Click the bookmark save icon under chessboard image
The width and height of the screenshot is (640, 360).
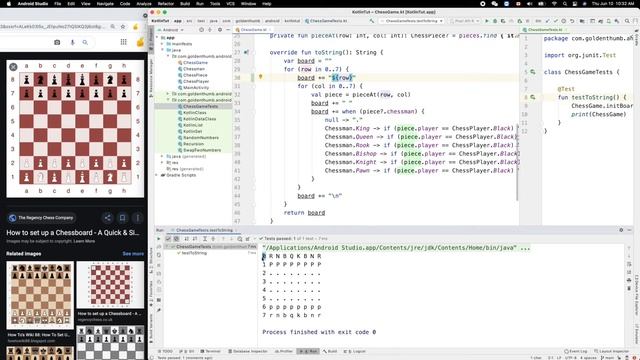pos(122,218)
